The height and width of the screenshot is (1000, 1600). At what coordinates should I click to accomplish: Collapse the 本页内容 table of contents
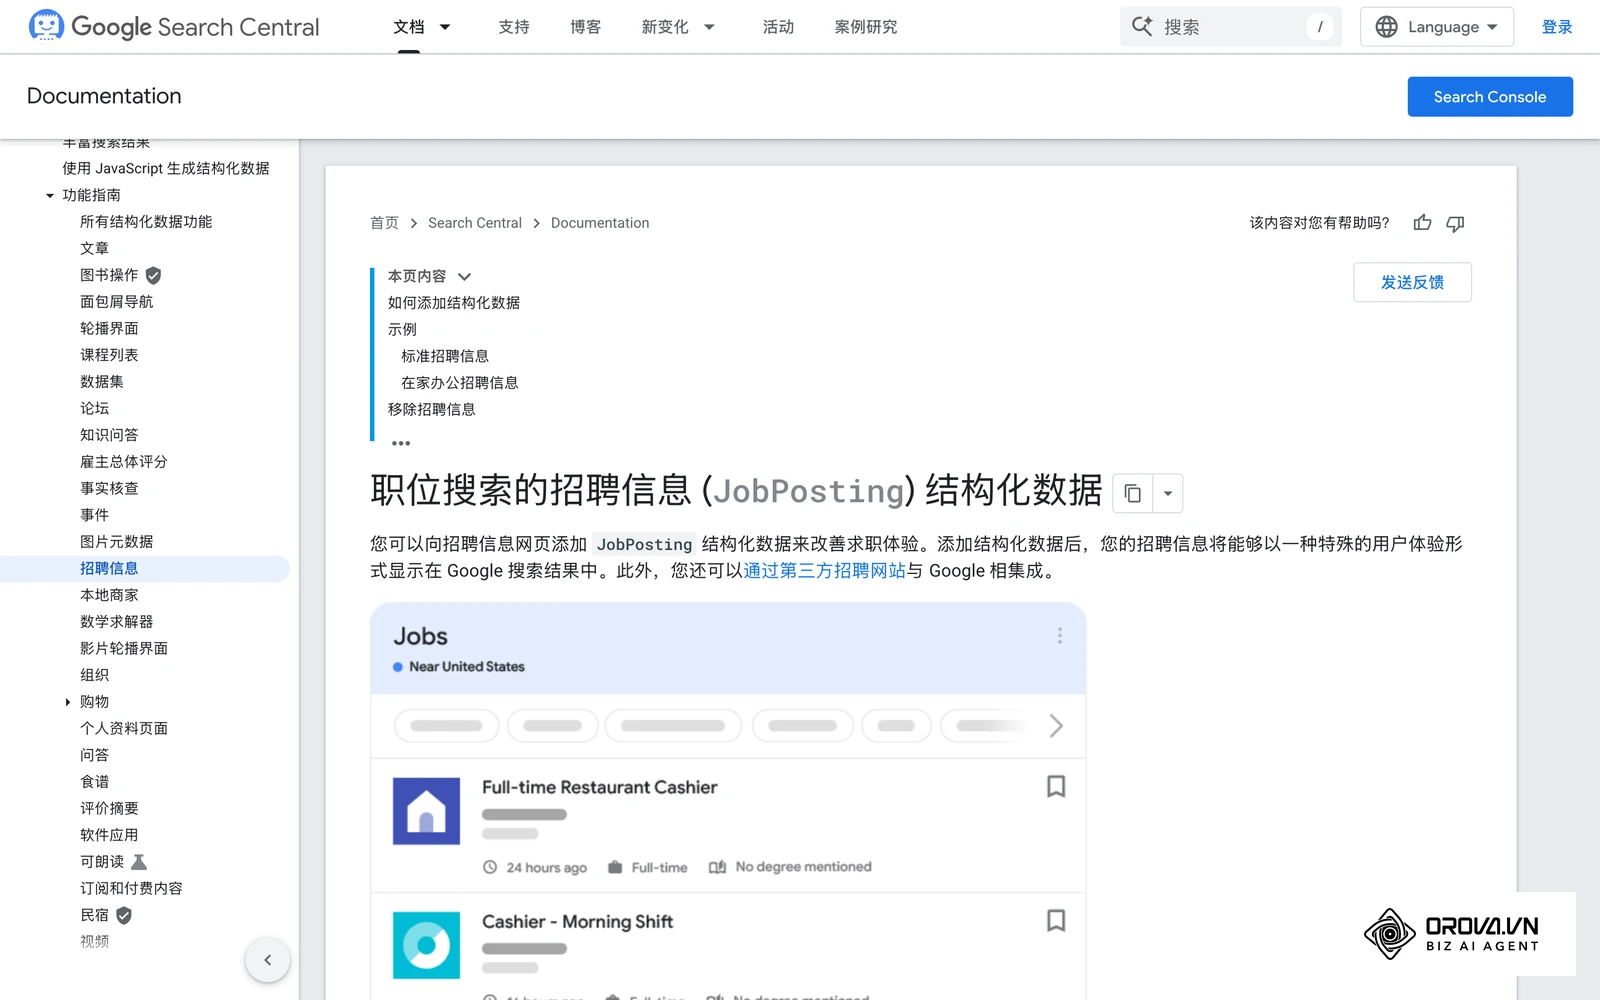464,277
